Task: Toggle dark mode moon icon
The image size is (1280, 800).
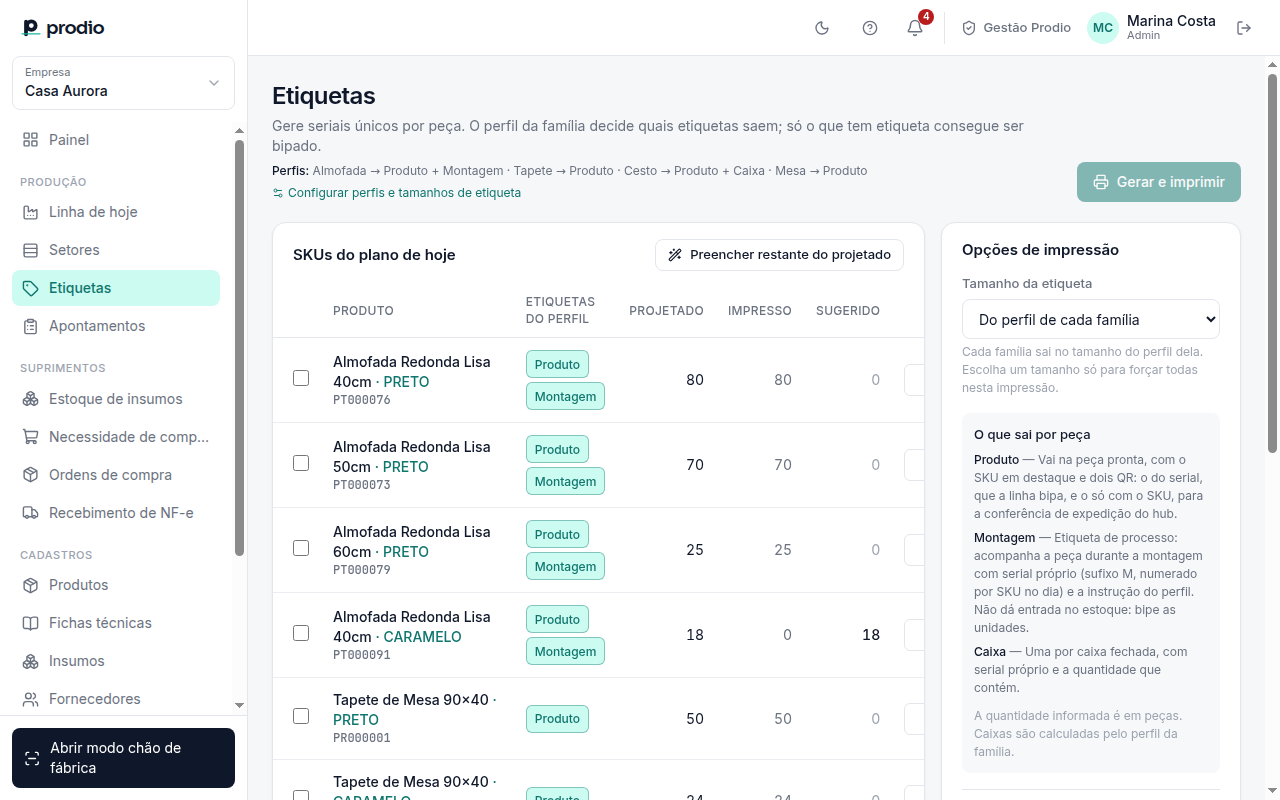Action: coord(822,28)
